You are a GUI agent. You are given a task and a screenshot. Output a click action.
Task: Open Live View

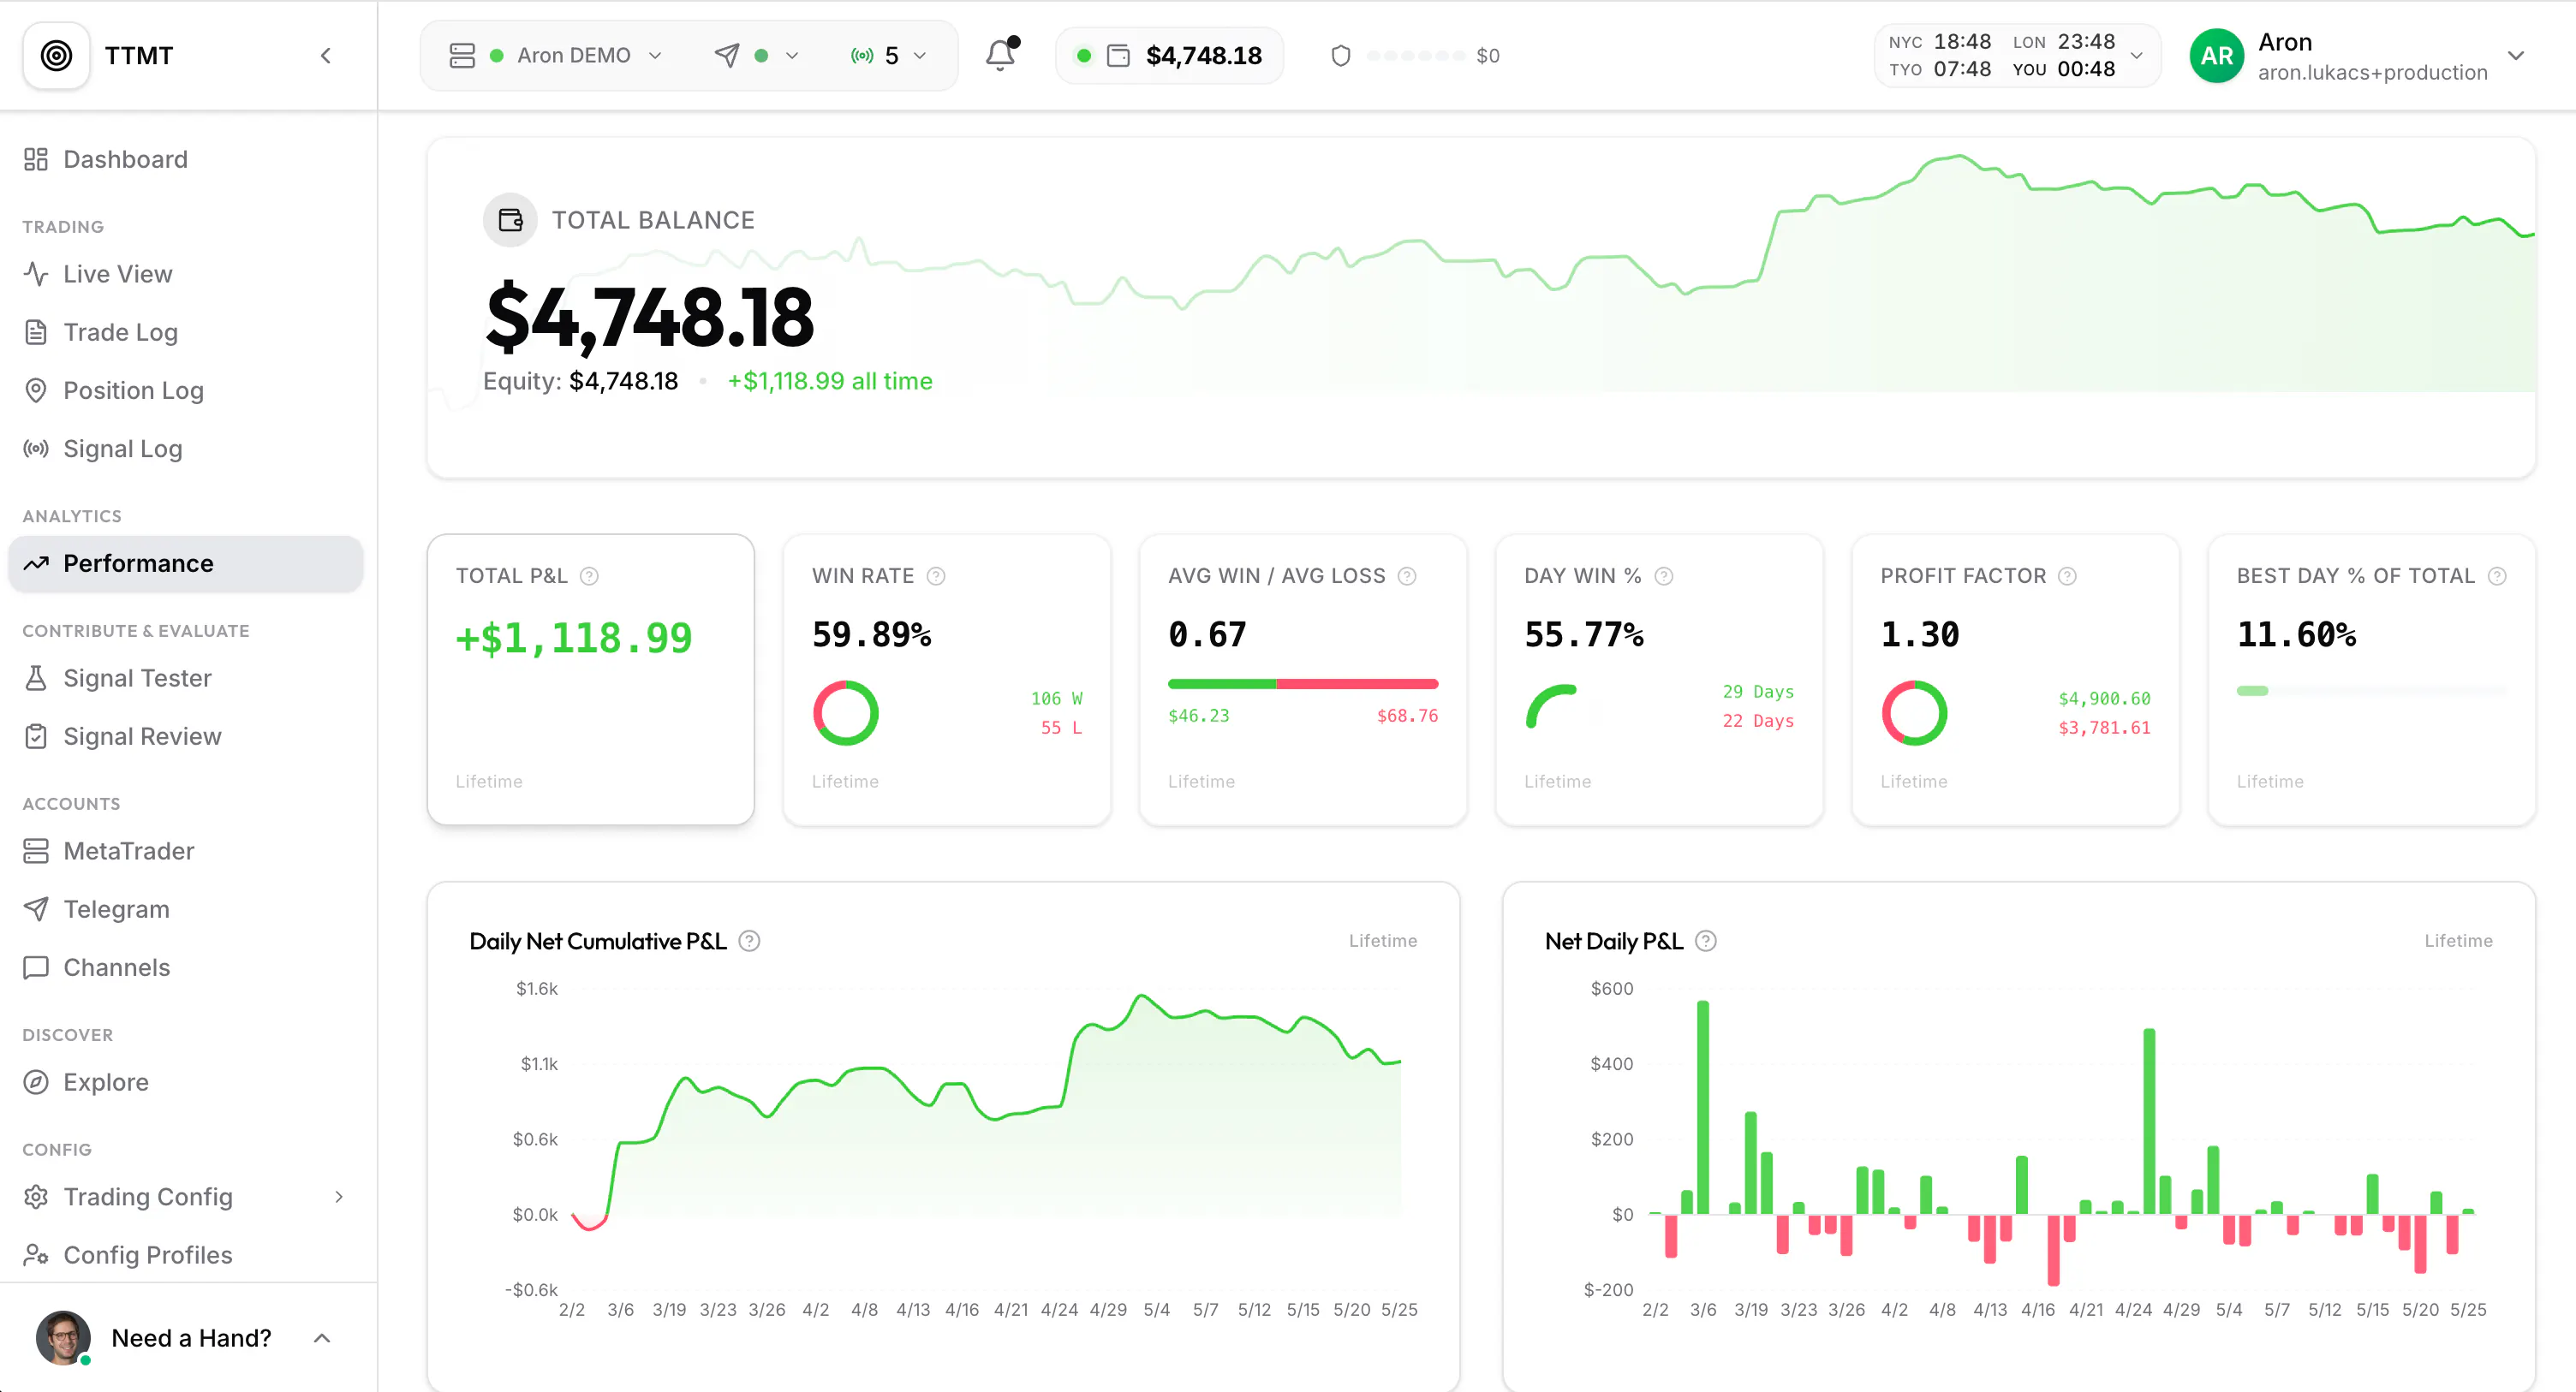point(186,274)
